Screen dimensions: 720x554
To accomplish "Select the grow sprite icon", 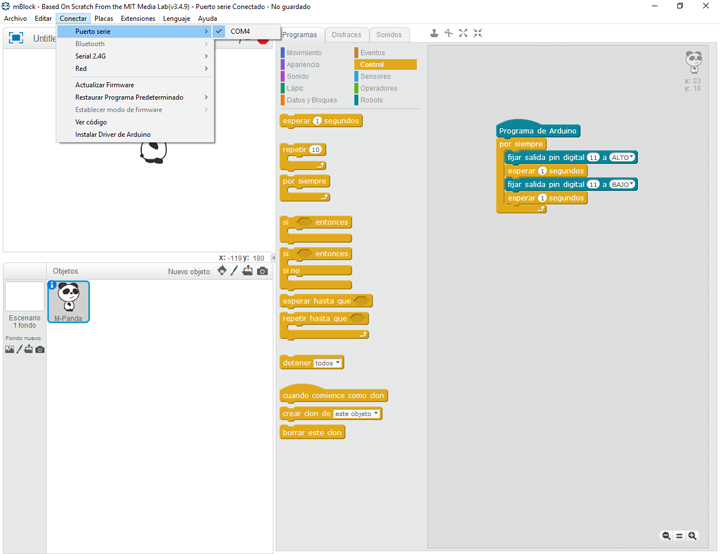I will pyautogui.click(x=463, y=33).
